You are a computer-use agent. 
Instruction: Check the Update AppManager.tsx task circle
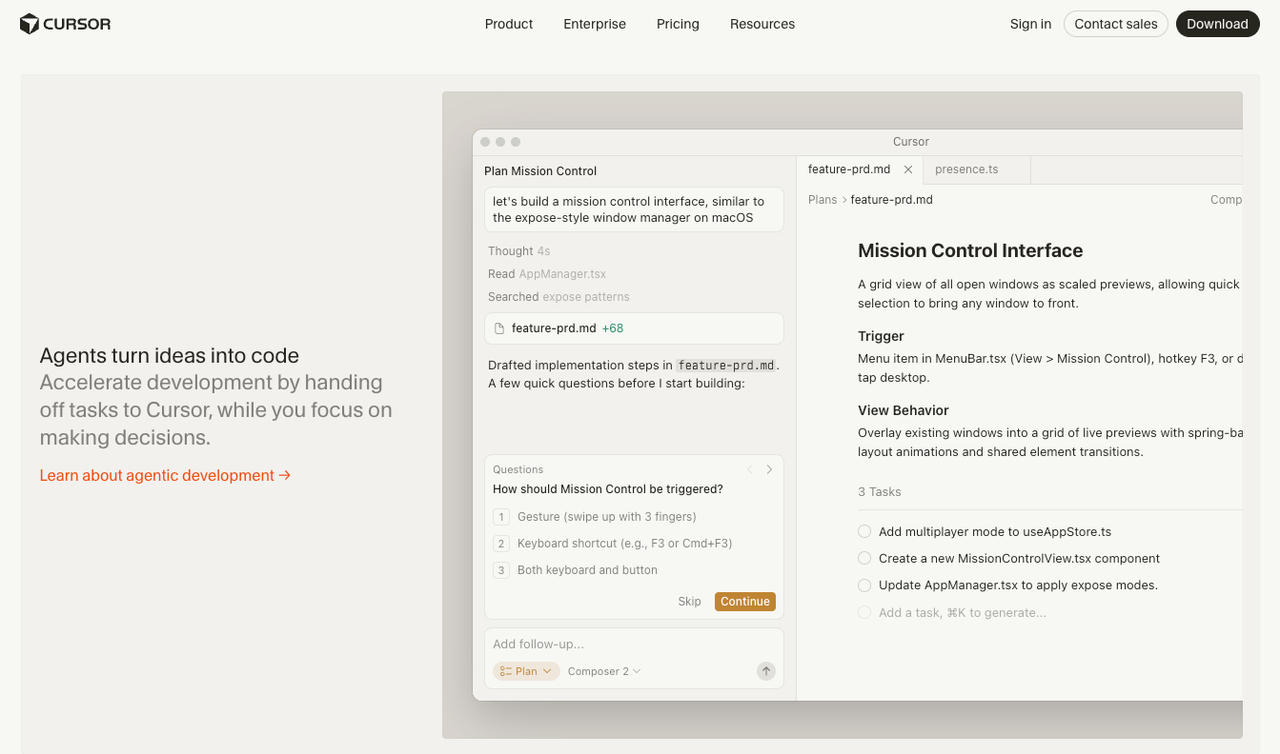coord(864,585)
